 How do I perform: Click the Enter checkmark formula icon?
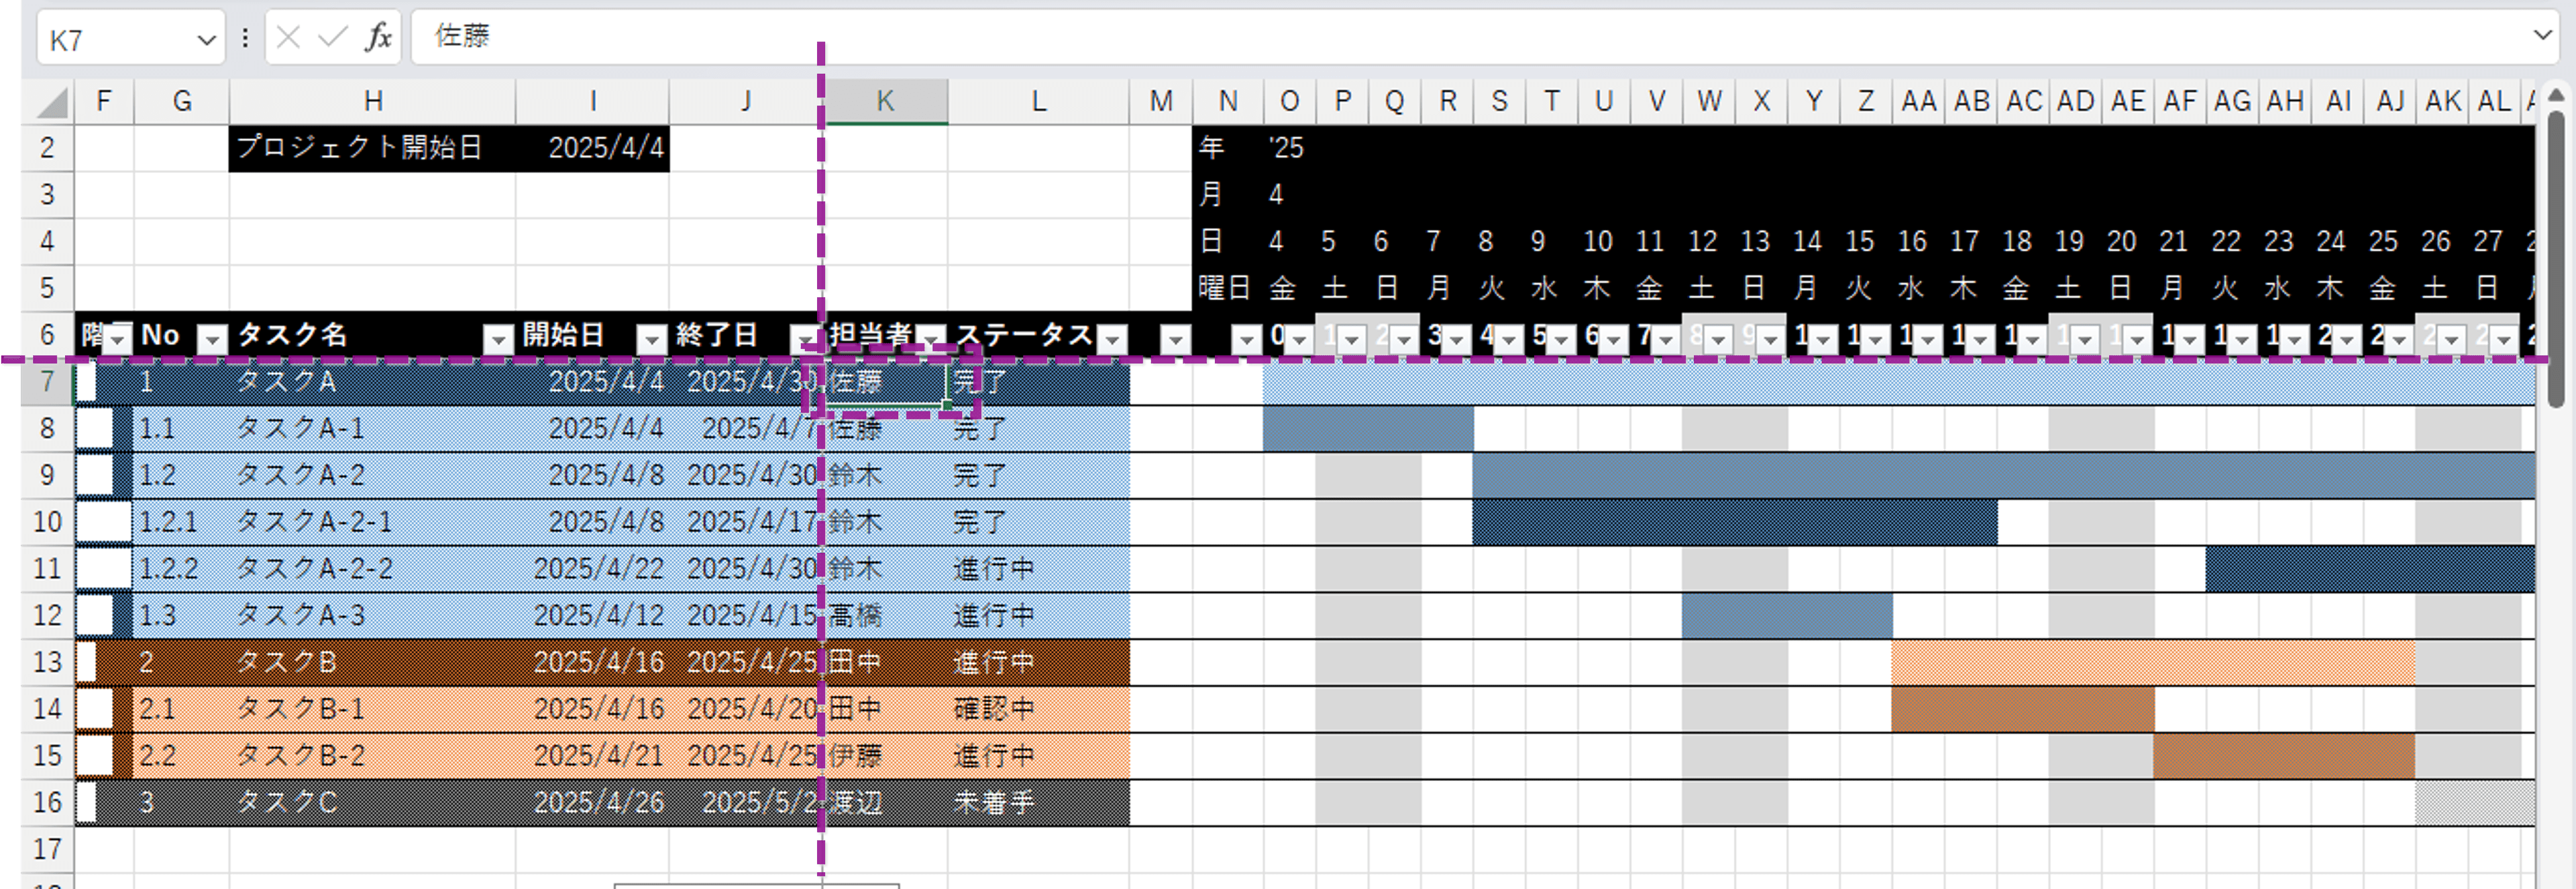pyautogui.click(x=332, y=38)
